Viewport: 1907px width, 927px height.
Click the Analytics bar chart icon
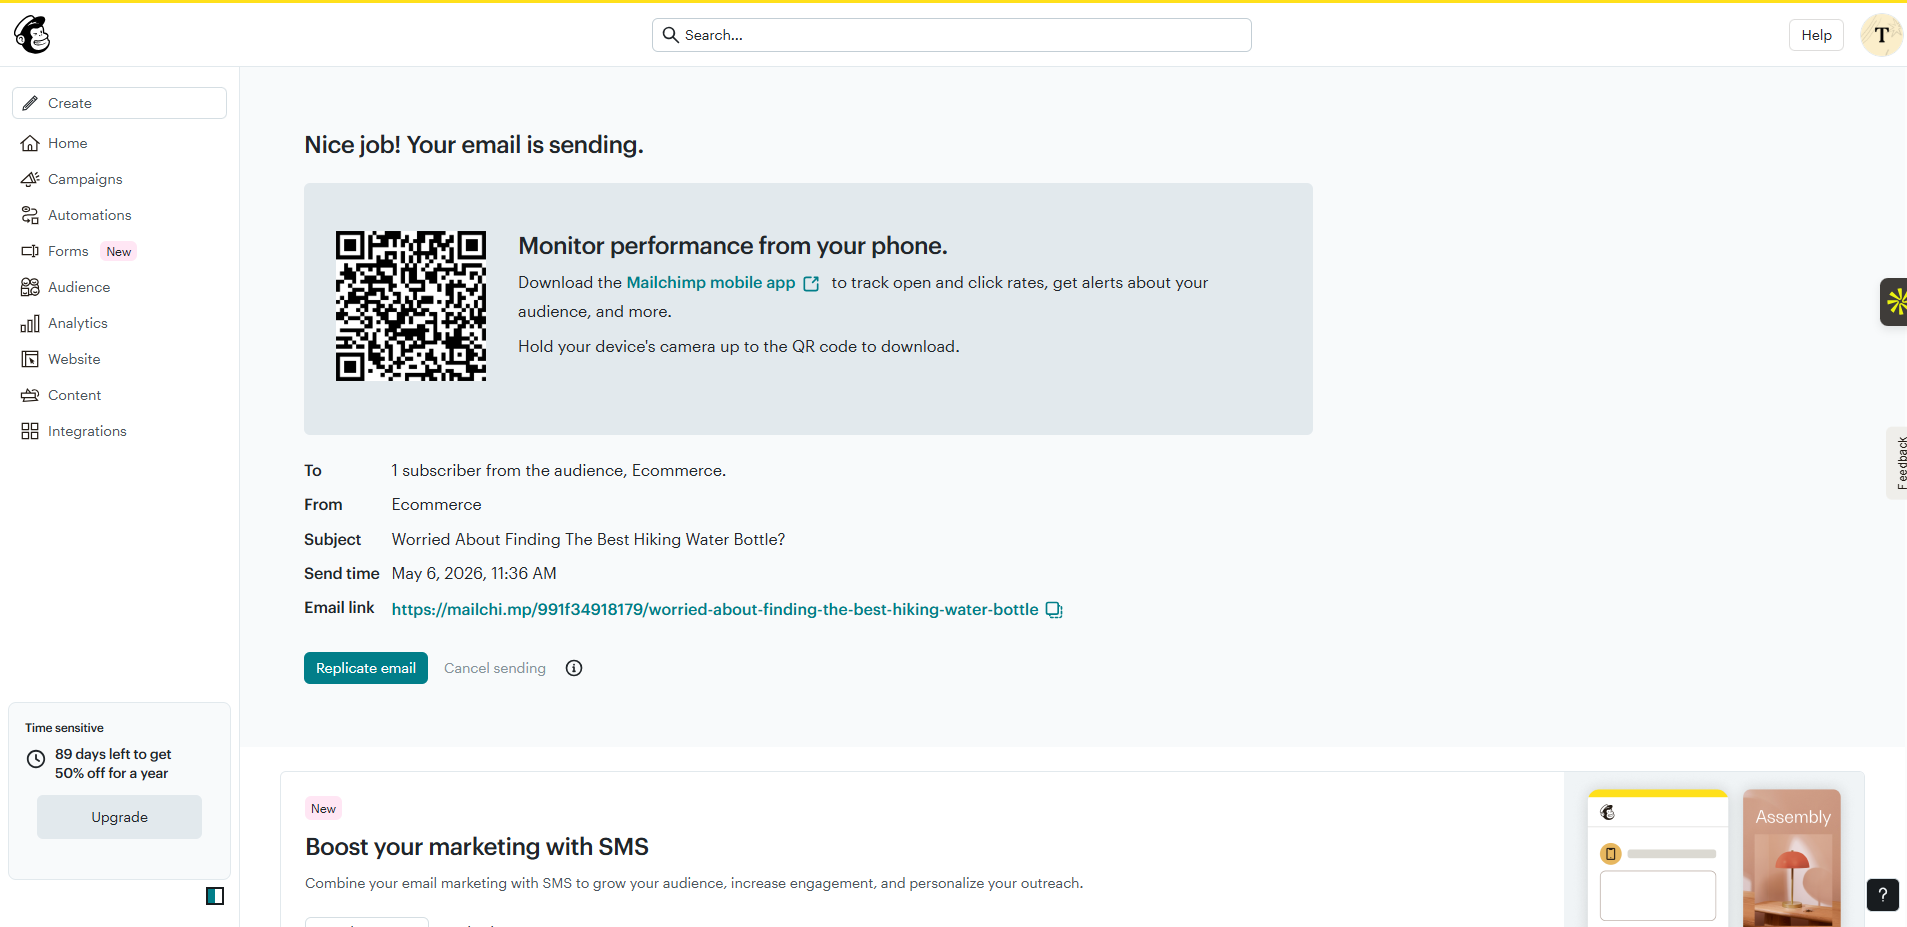pyautogui.click(x=30, y=323)
